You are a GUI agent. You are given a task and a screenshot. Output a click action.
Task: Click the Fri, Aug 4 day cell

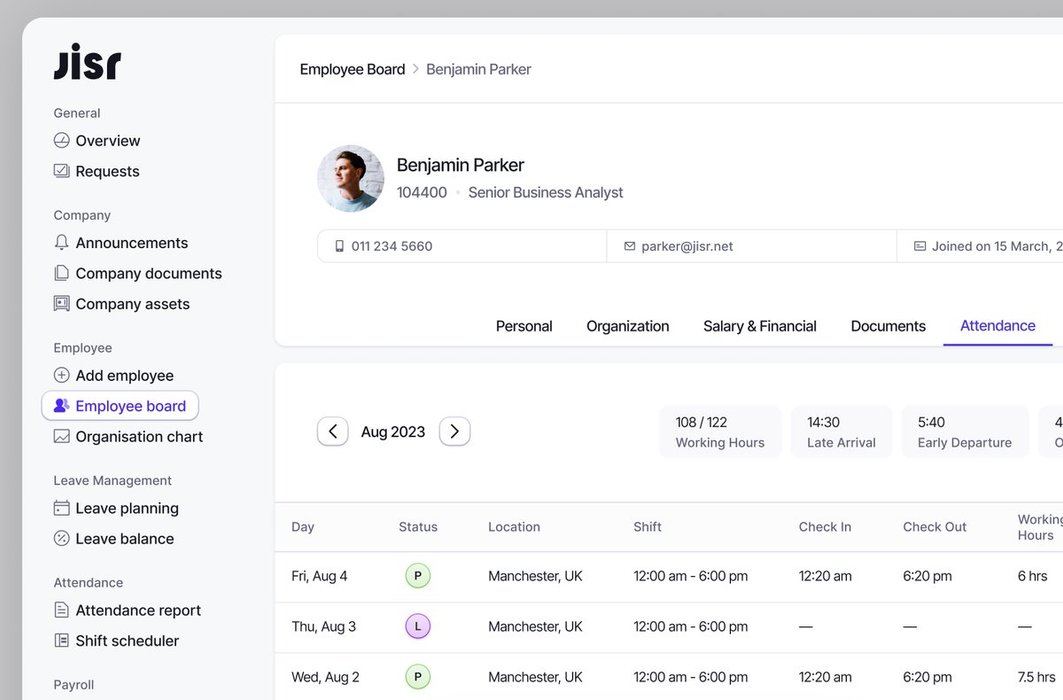(x=319, y=576)
